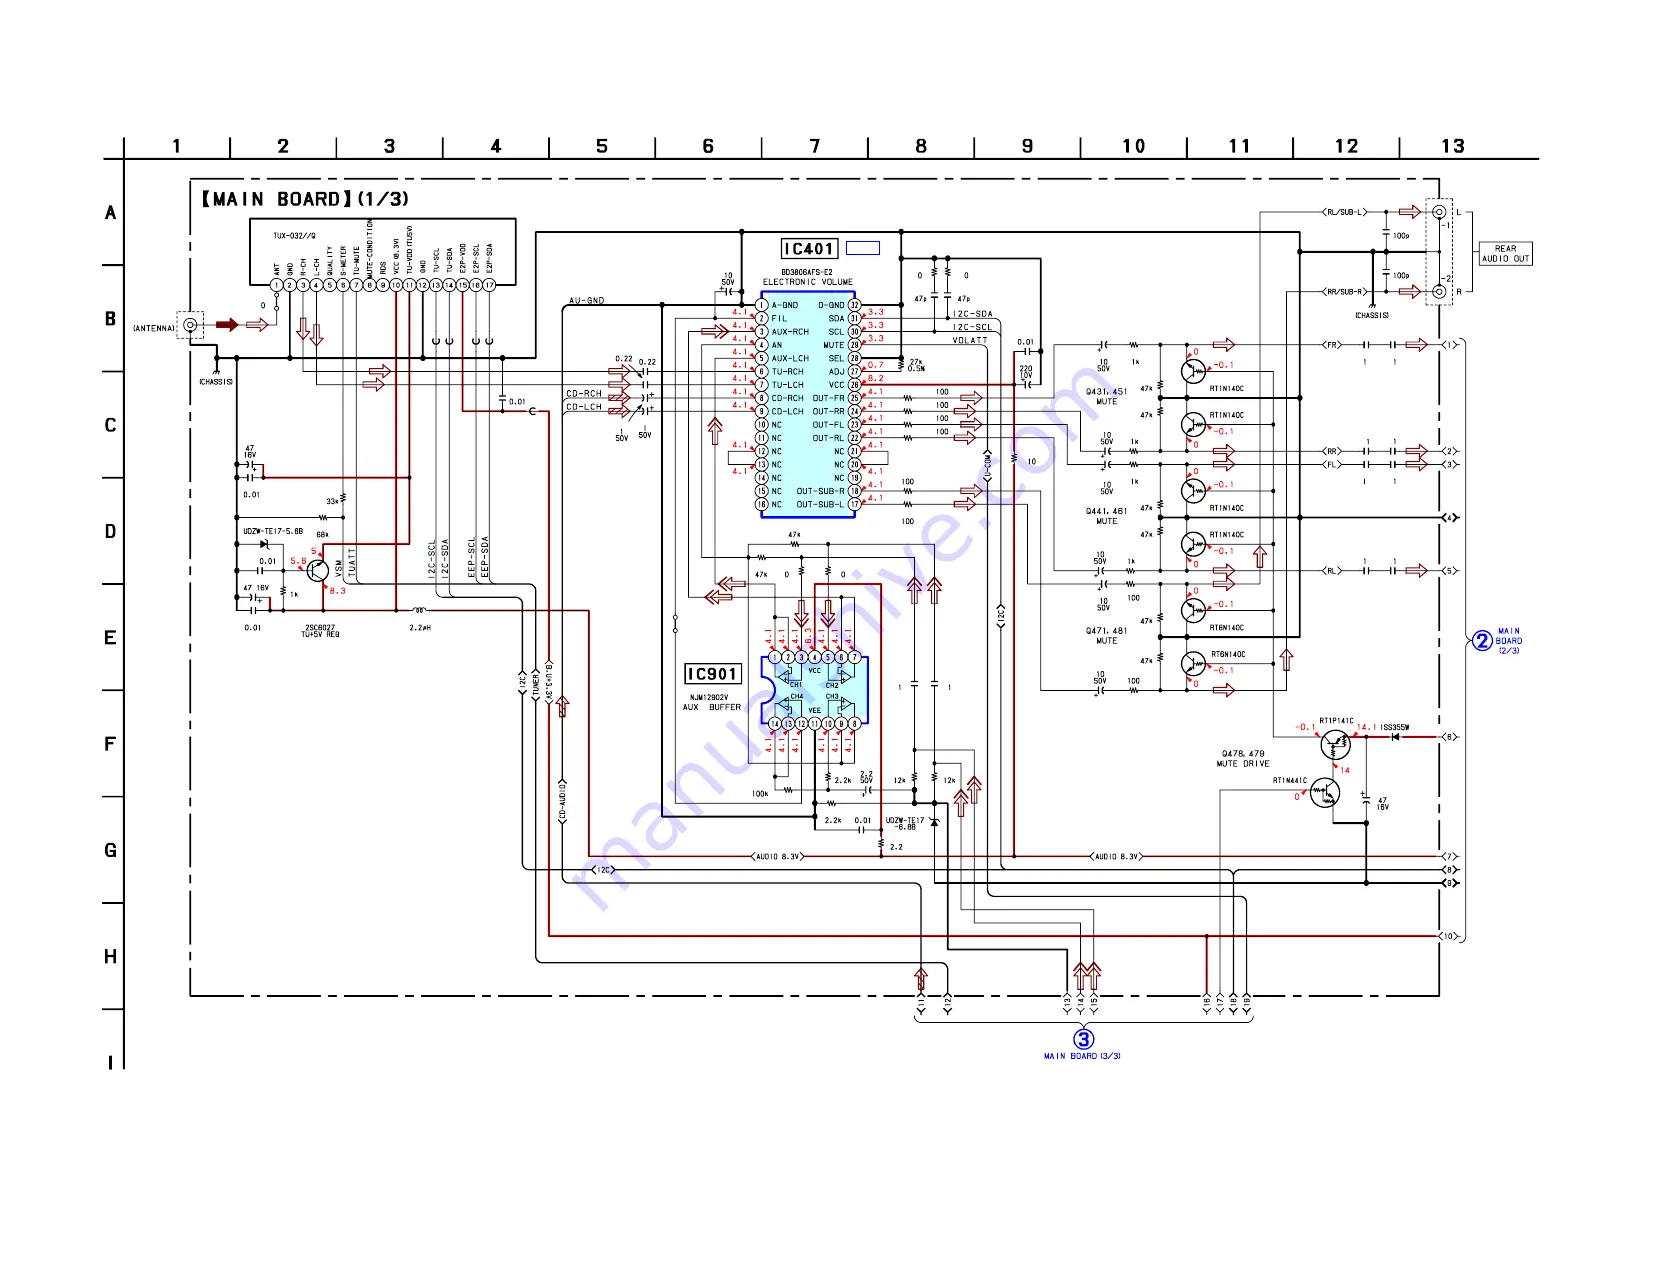The image size is (1680, 1263).
Task: Click the dark red filled arrow near antenna
Action: (x=227, y=324)
